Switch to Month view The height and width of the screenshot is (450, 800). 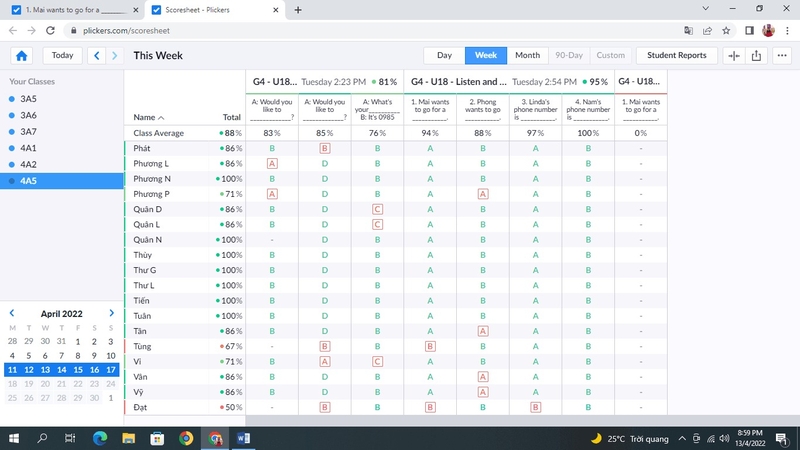pos(527,55)
